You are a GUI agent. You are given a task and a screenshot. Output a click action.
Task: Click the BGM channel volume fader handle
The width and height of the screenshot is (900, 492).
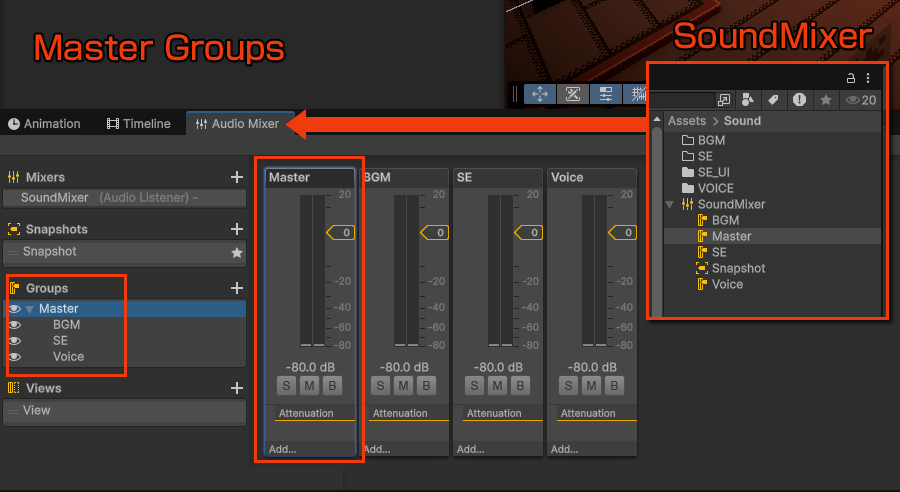(x=434, y=233)
